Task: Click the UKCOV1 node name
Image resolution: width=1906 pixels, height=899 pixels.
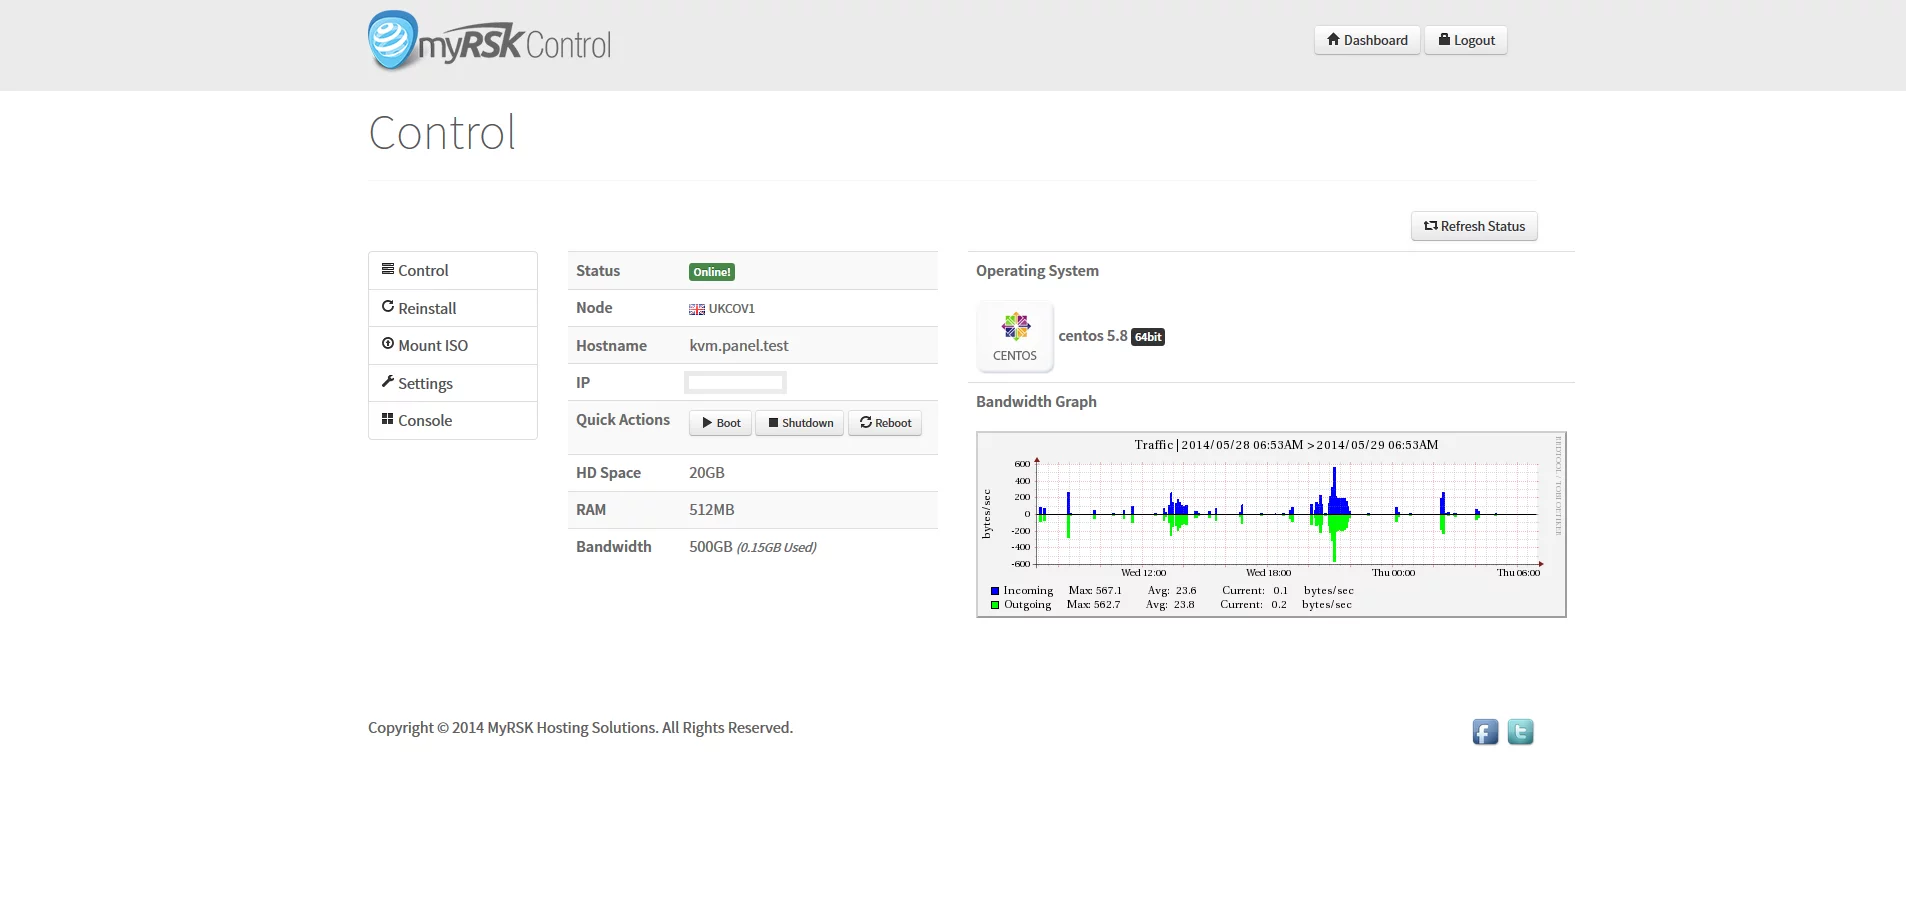Action: click(x=732, y=308)
